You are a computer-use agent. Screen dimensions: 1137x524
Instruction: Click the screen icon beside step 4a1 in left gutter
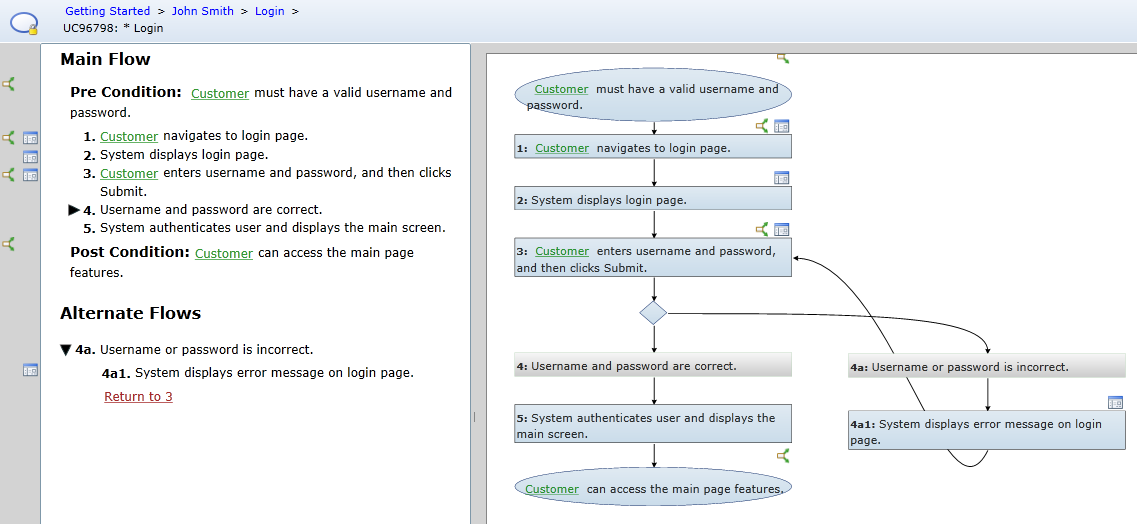click(30, 370)
